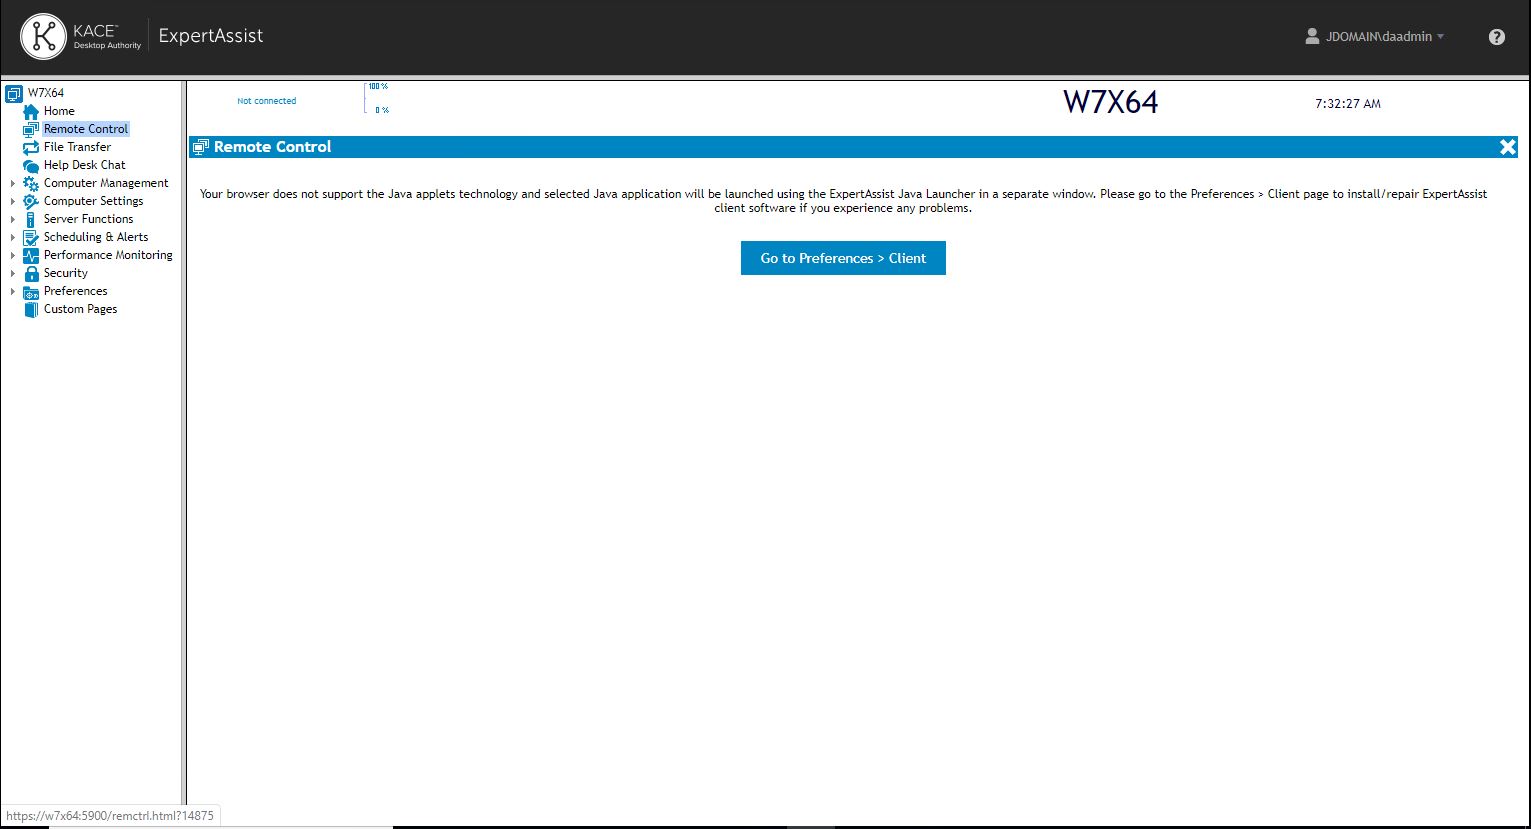Click the Help Desk Chat bubble icon
Screen dimensions: 1531x829
click(x=31, y=165)
